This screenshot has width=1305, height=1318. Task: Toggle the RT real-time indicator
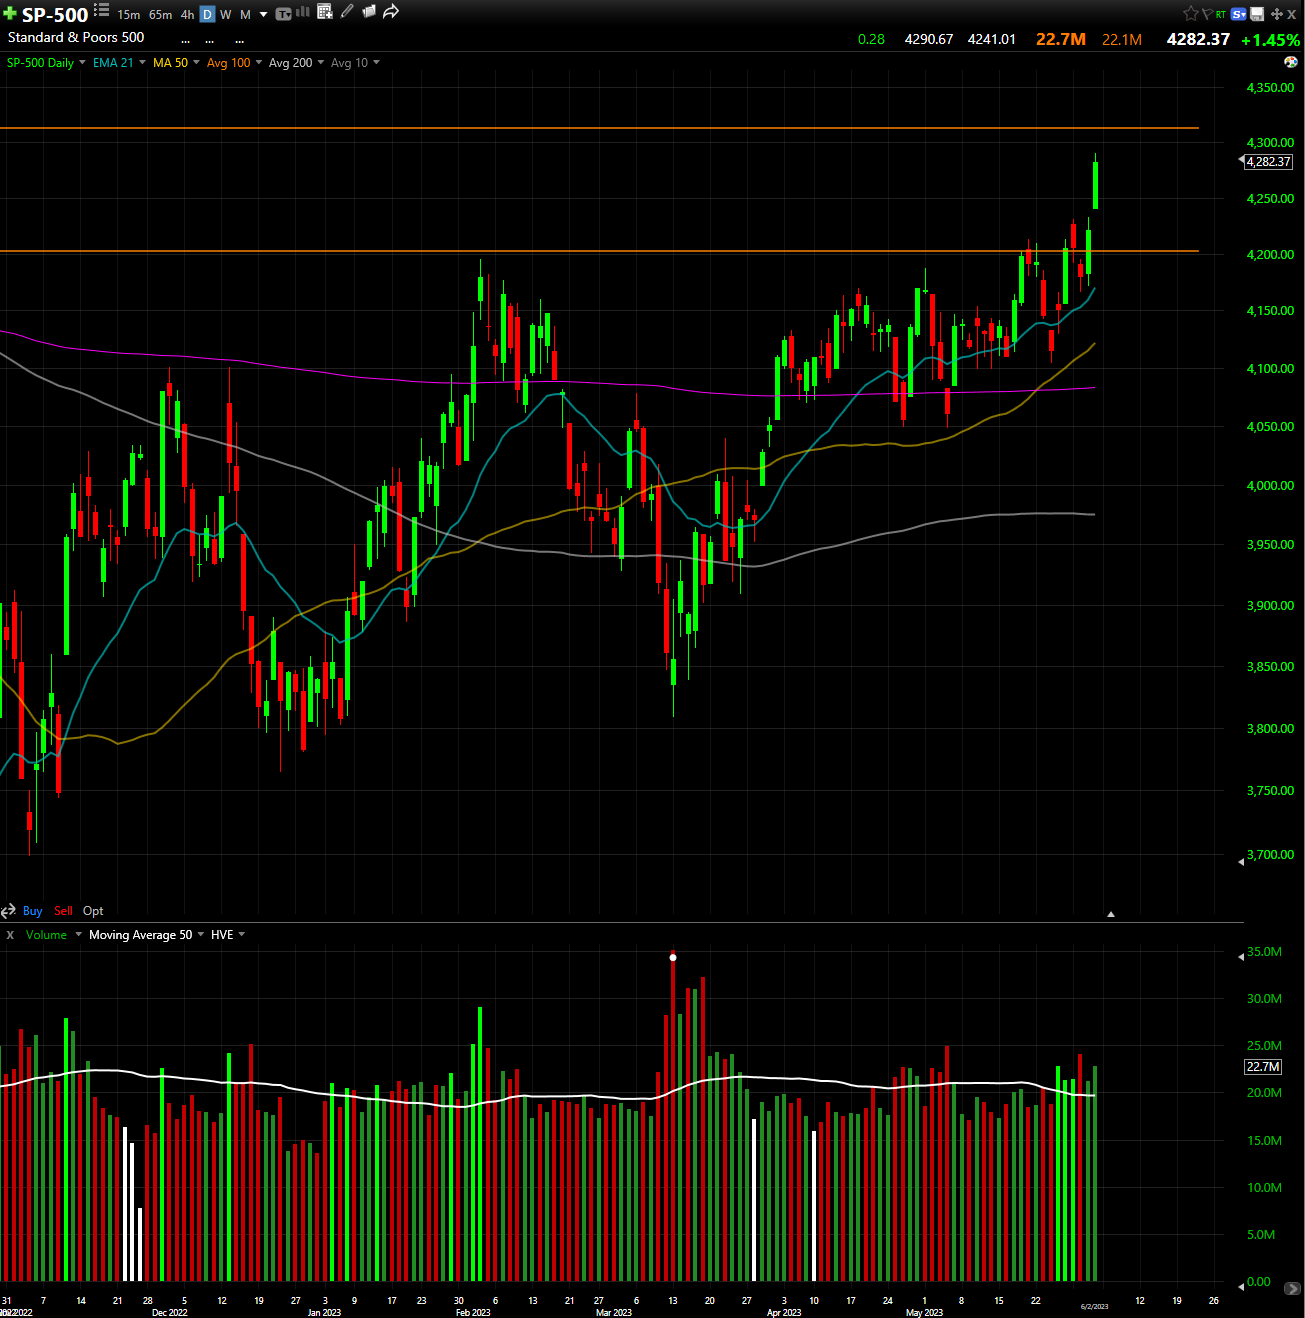point(1221,15)
